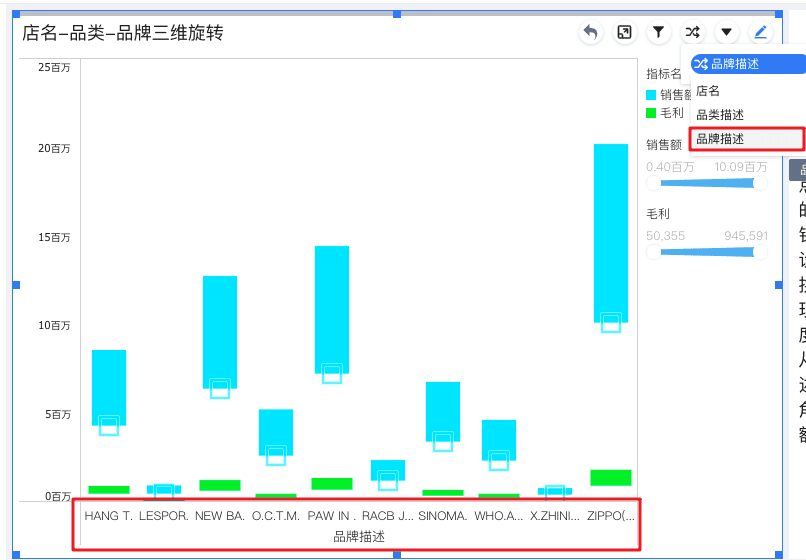Click the NEW BA. green profit bar
The width and height of the screenshot is (806, 560).
coord(220,485)
